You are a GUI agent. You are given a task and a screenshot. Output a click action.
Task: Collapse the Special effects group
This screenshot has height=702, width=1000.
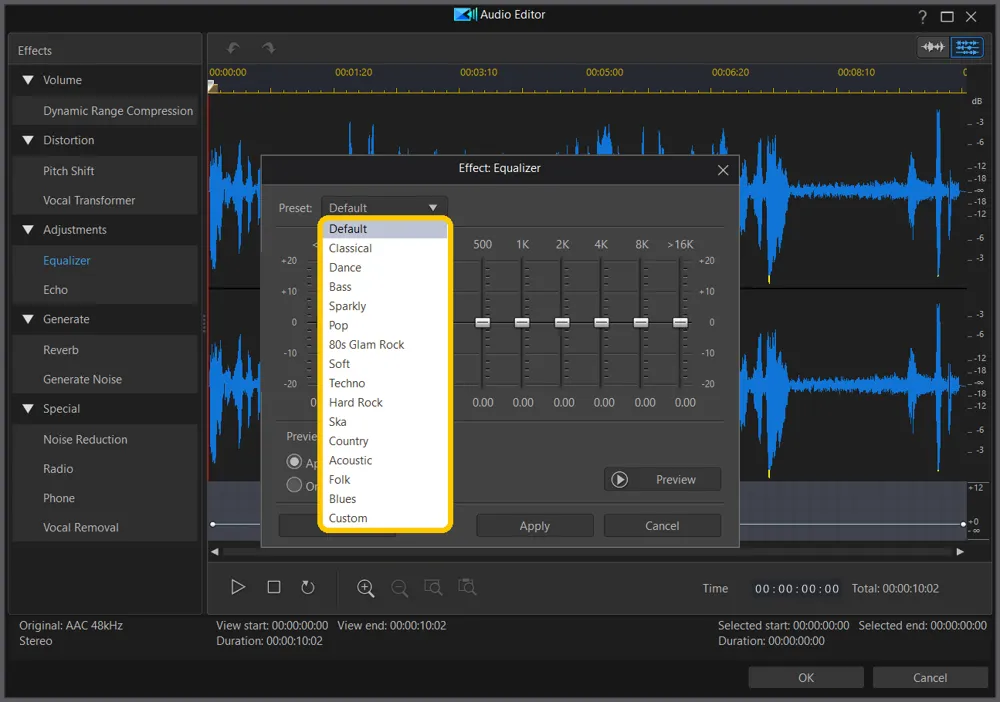28,409
